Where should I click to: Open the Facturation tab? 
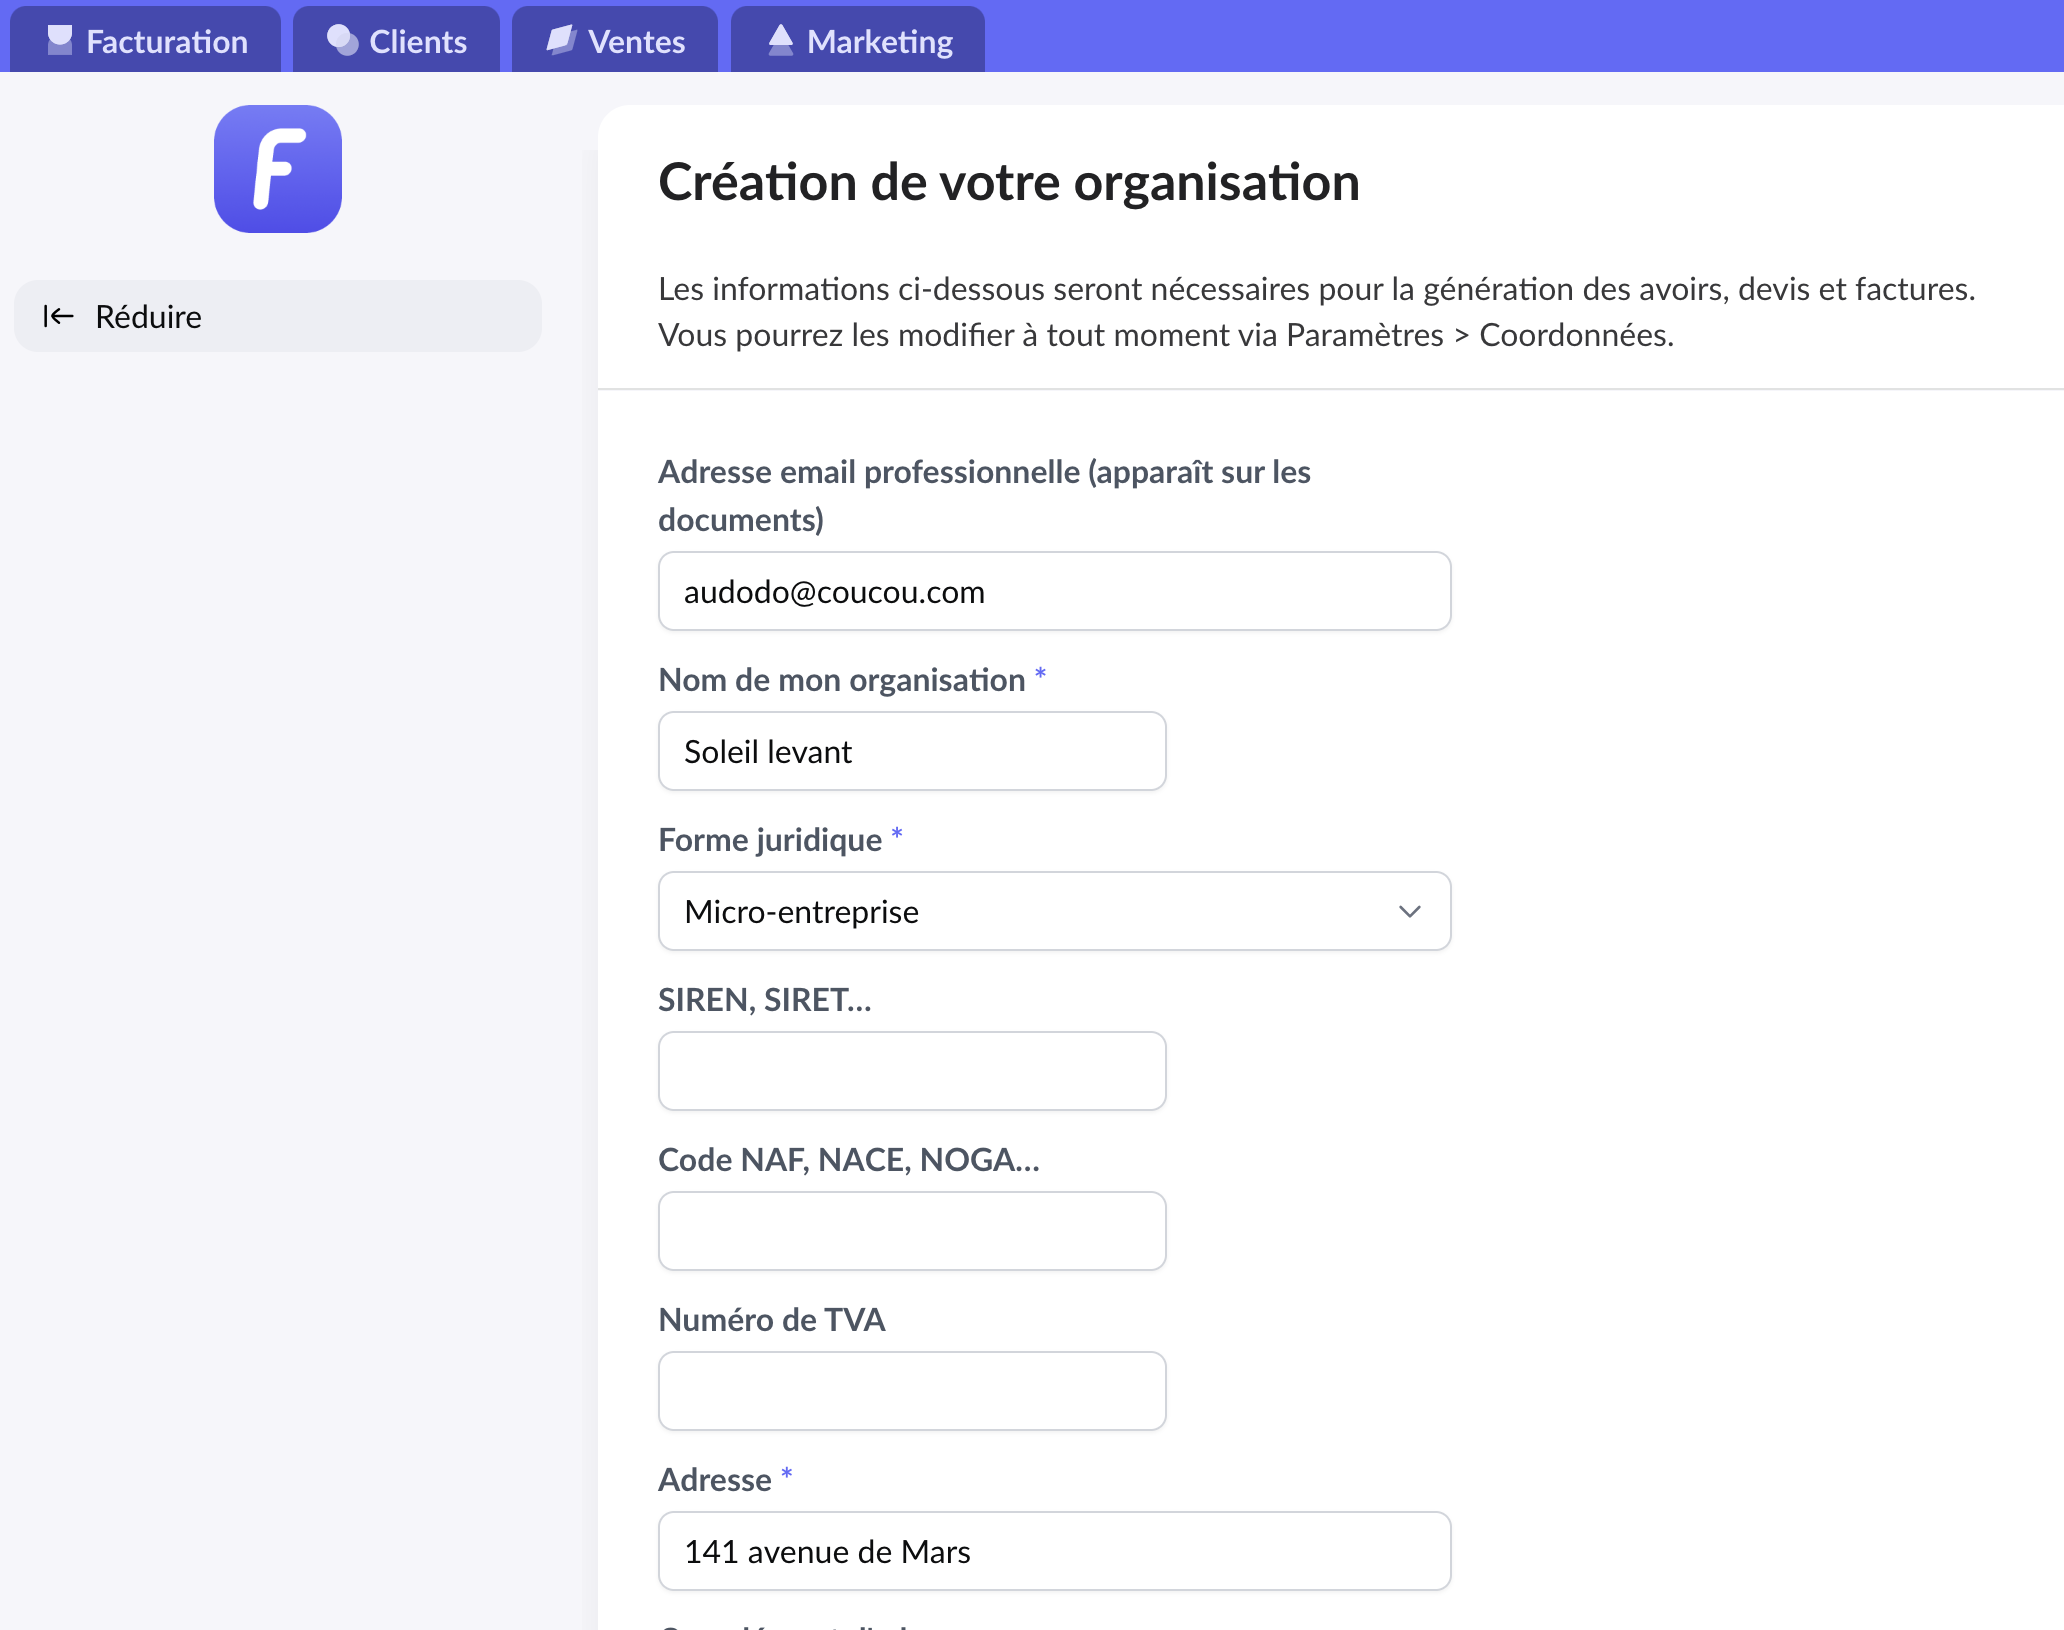coord(146,41)
